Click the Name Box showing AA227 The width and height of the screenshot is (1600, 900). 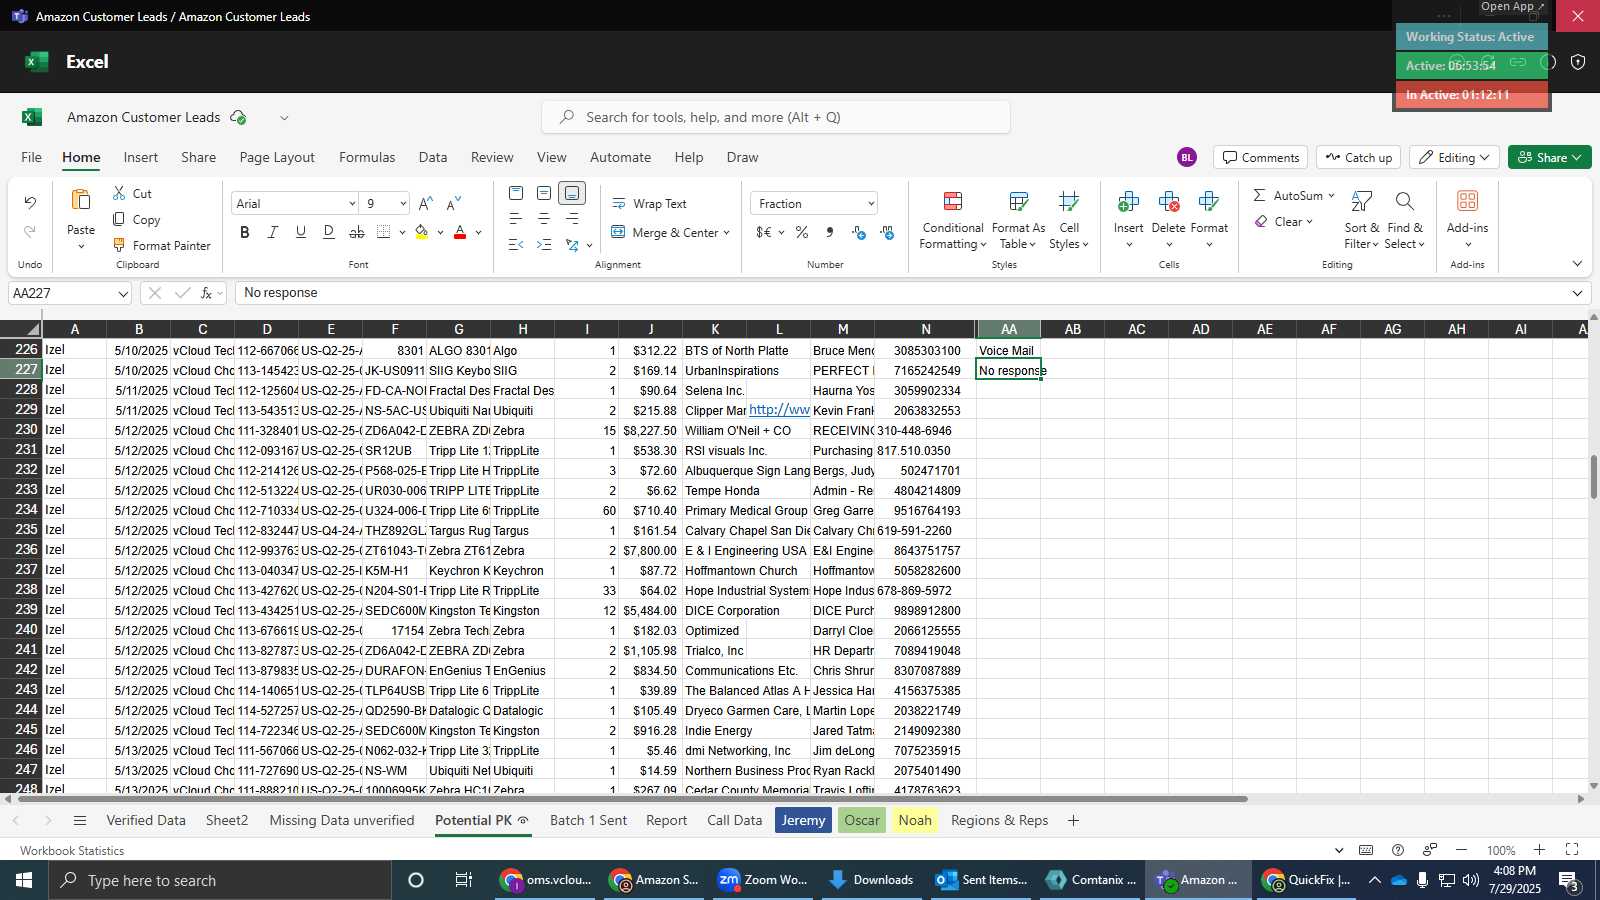[x=69, y=293]
